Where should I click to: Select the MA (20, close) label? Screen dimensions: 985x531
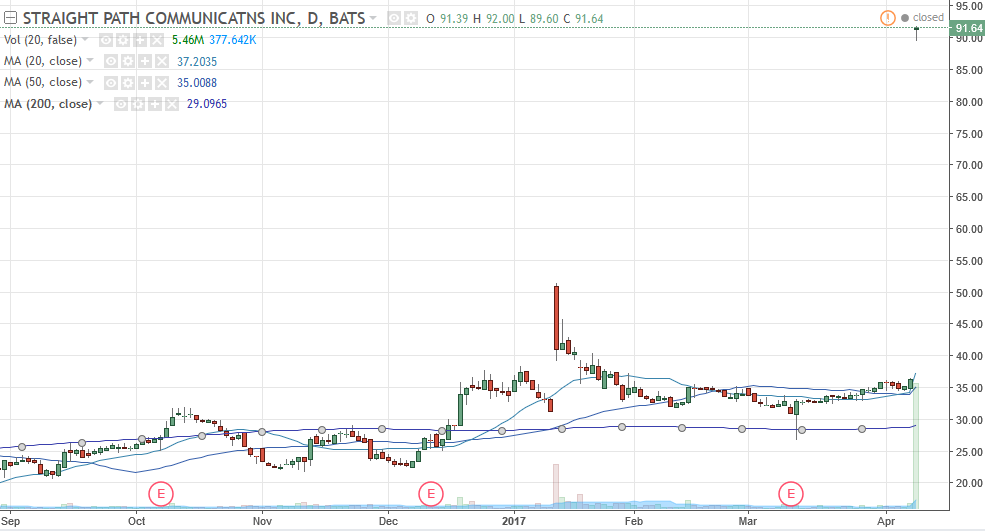point(43,61)
